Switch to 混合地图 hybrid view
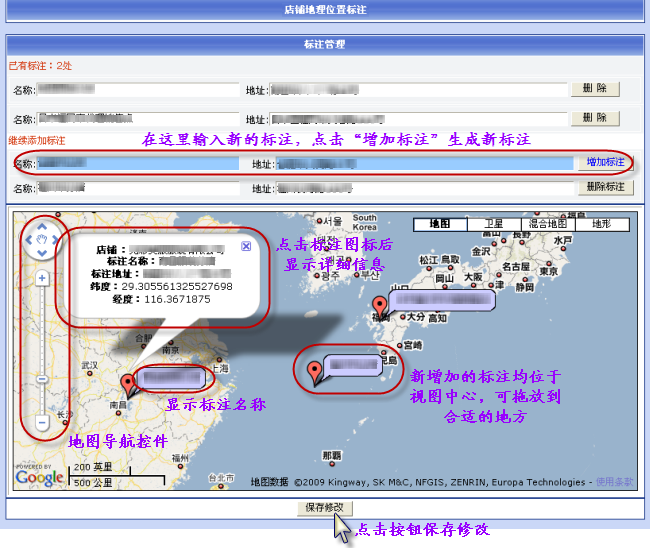This screenshot has width=650, height=548. (x=547, y=224)
